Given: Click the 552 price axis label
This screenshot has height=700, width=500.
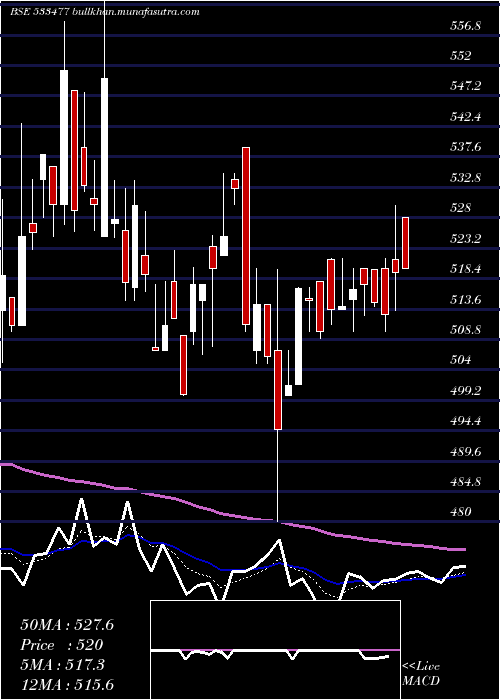Looking at the screenshot, I should 461,56.
